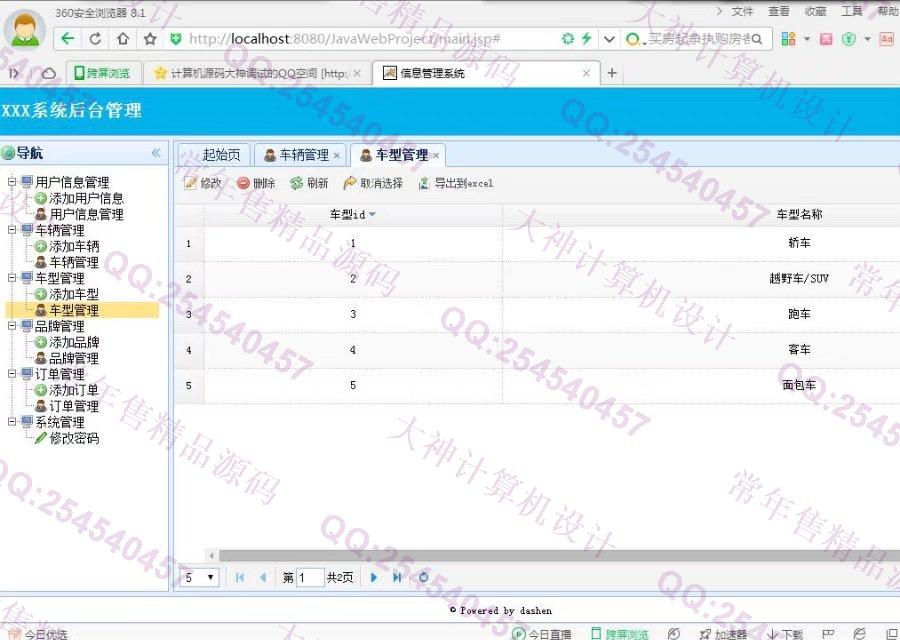Go back with the browser back arrow

pyautogui.click(x=68, y=38)
